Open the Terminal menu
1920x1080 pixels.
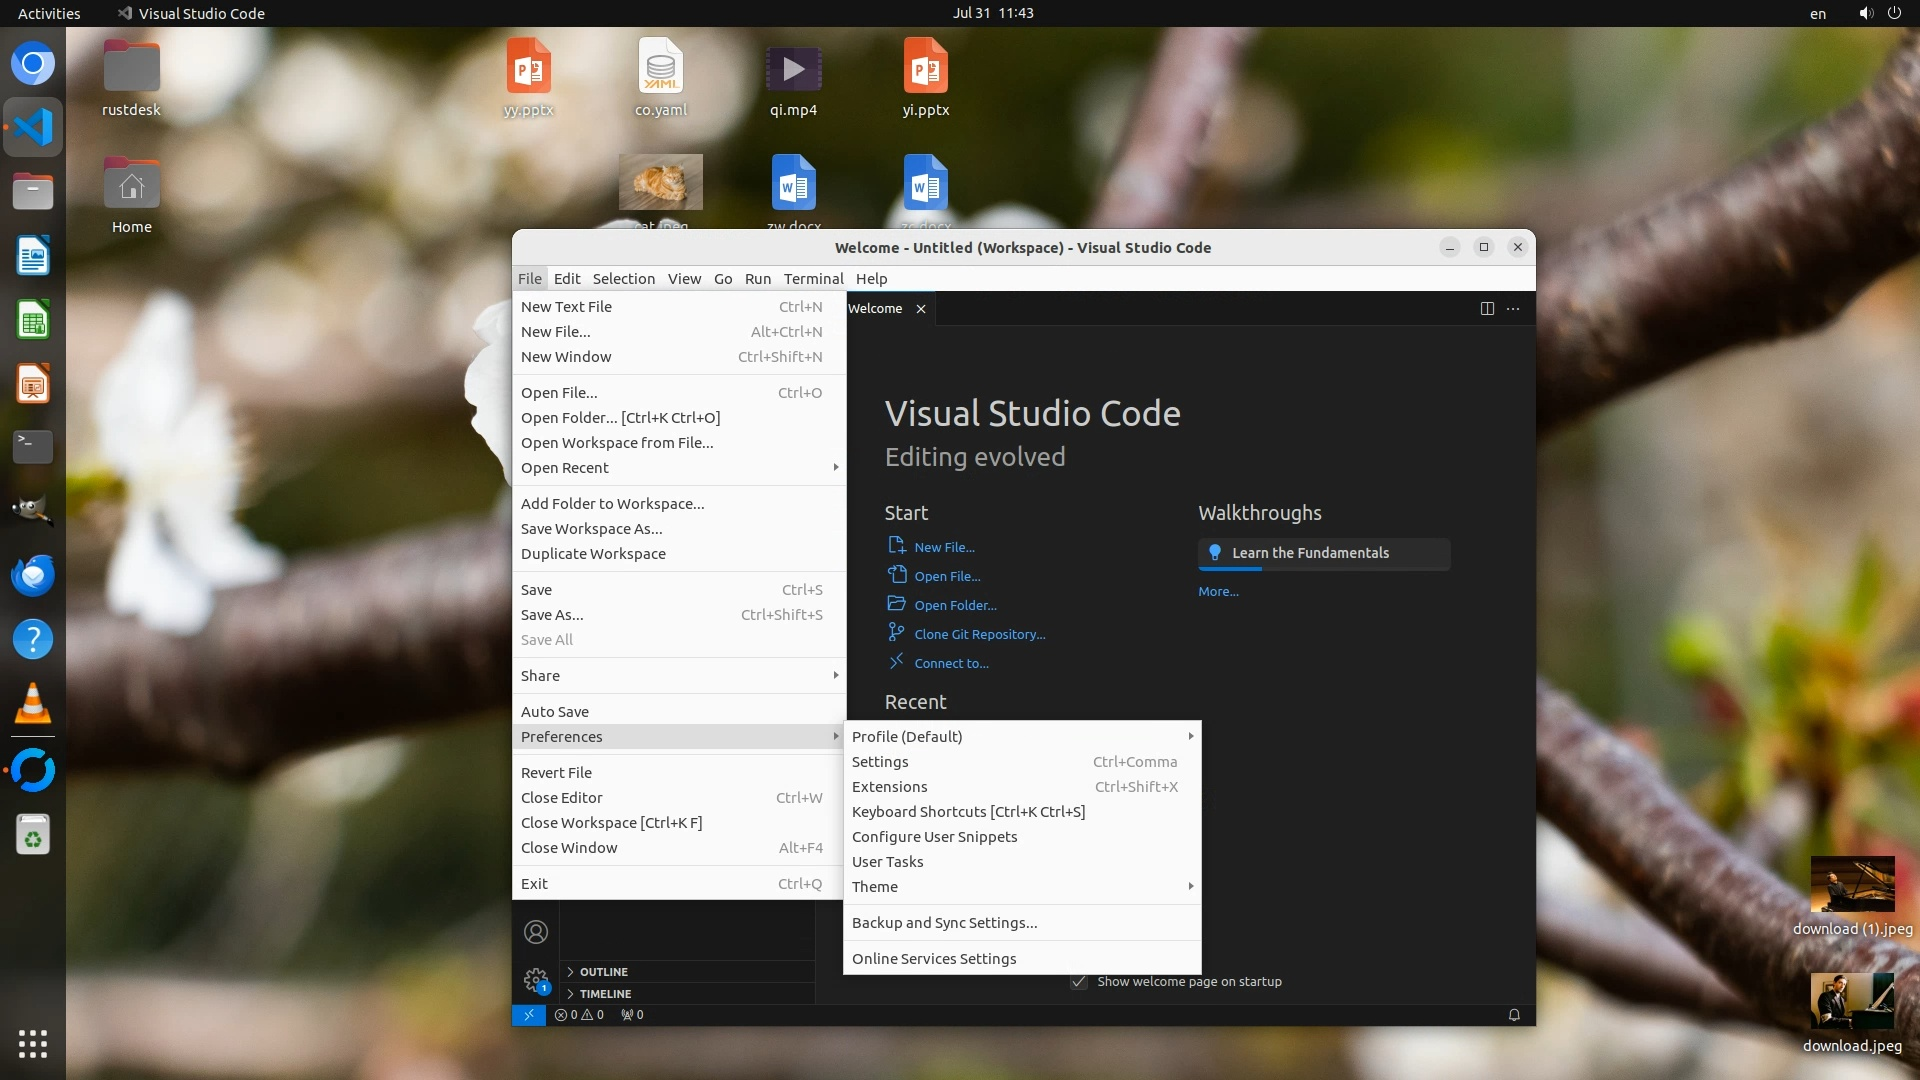pos(813,278)
